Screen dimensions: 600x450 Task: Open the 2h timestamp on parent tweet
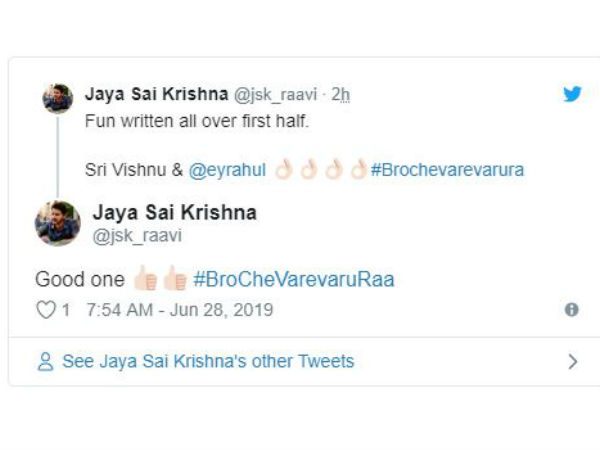pos(340,94)
